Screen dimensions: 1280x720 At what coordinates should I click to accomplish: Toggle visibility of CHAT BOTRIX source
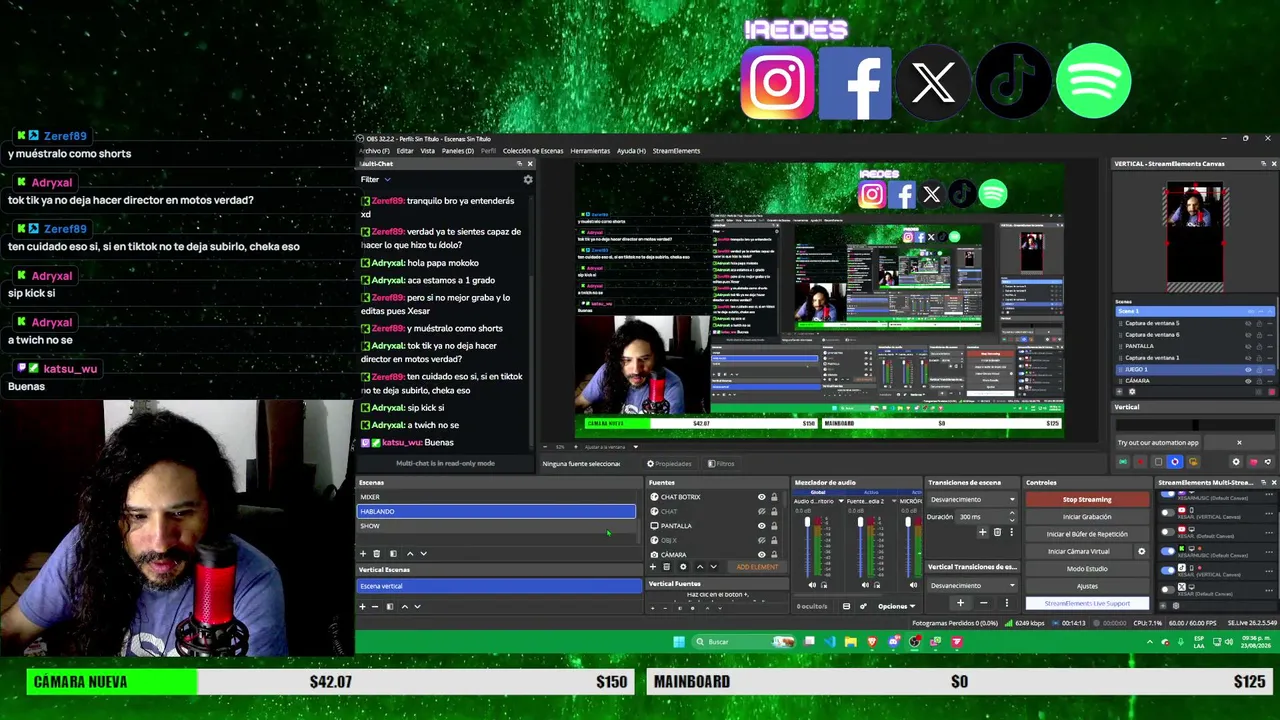tap(761, 497)
